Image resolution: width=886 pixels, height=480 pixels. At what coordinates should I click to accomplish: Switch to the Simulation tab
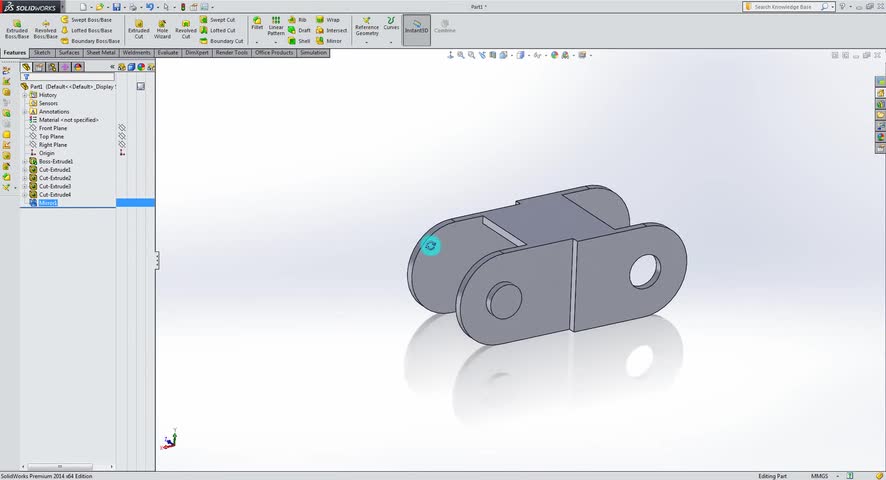(314, 53)
